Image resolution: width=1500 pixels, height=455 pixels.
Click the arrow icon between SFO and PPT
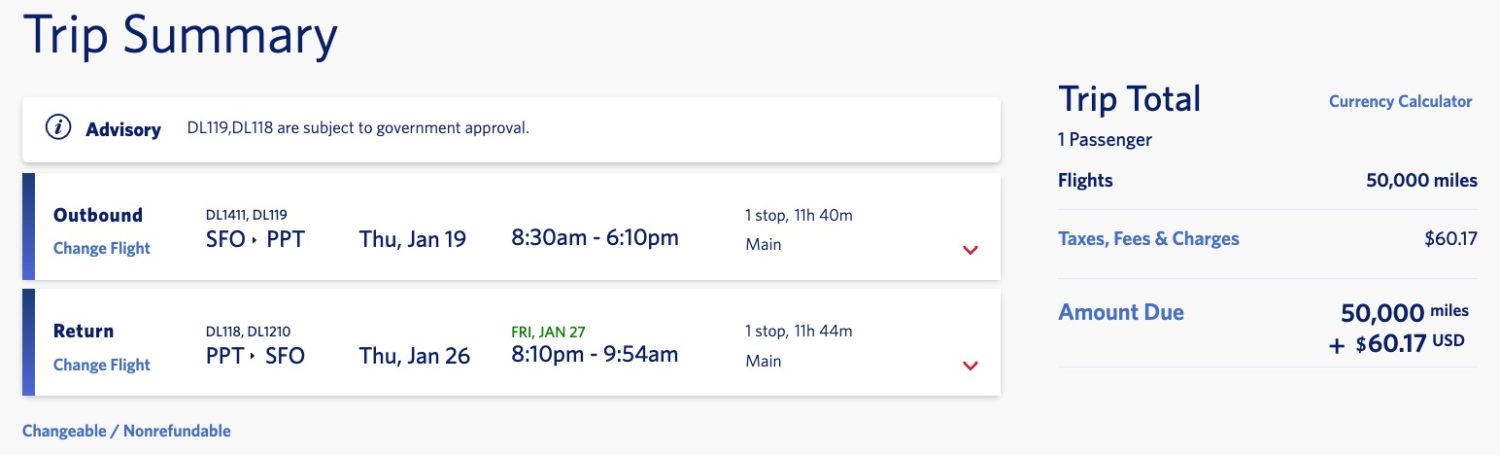click(256, 240)
